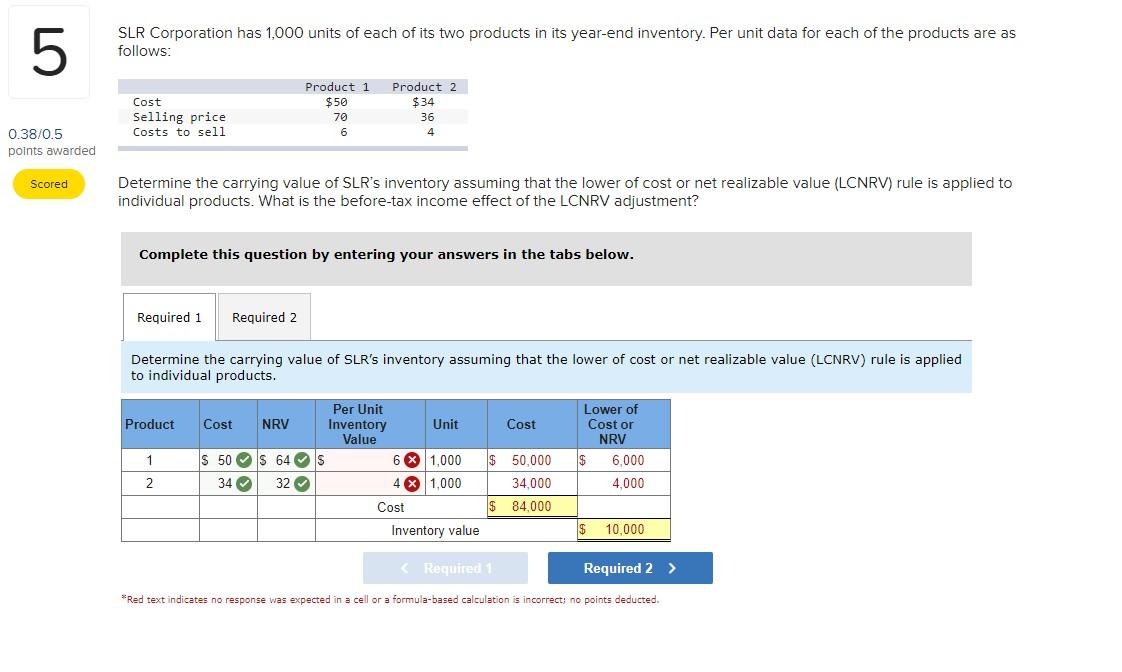Click the Product 1 Cost cell showing 50
Image resolution: width=1122 pixels, height=672 pixels.
point(228,460)
